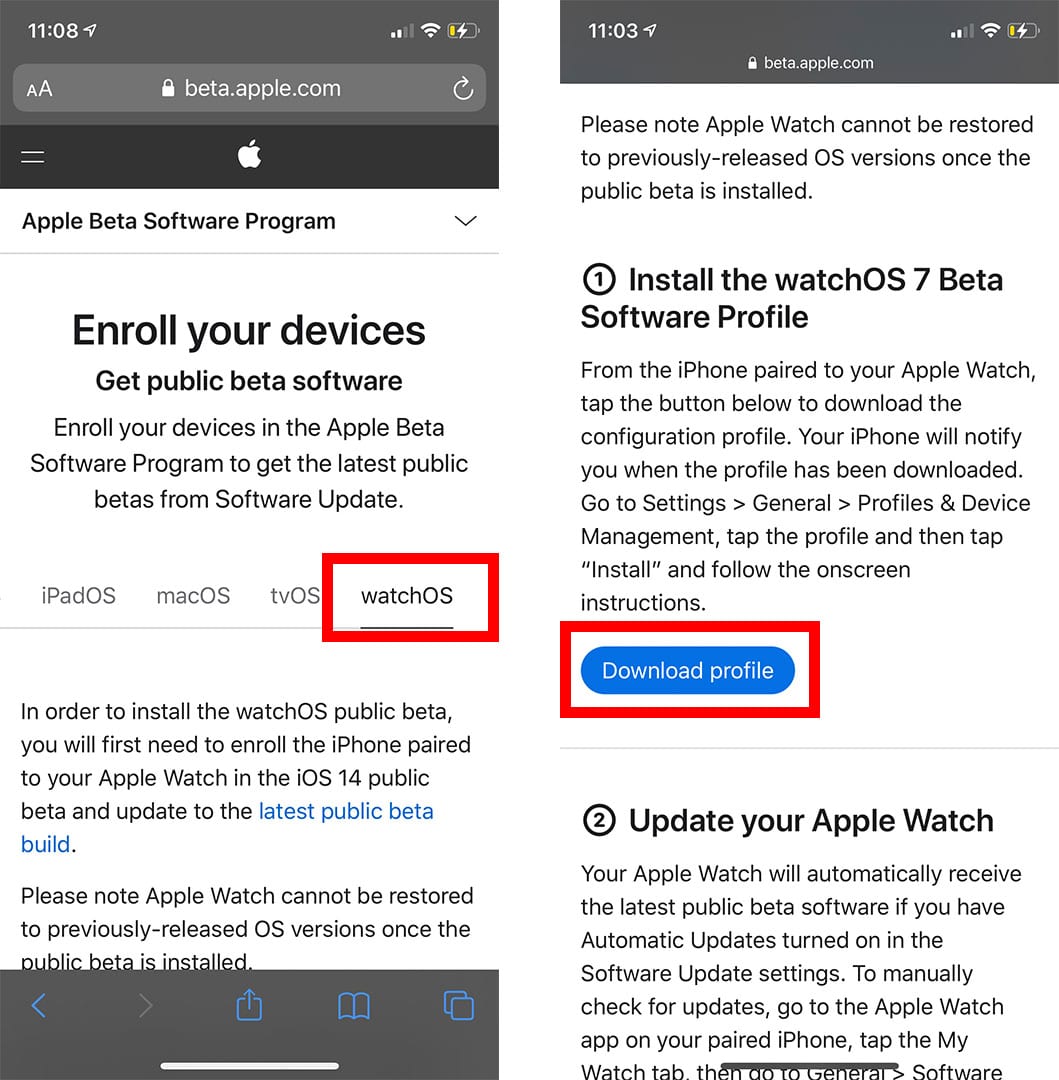Viewport: 1059px width, 1080px height.
Task: Reload the page with refresh icon
Action: [x=463, y=88]
